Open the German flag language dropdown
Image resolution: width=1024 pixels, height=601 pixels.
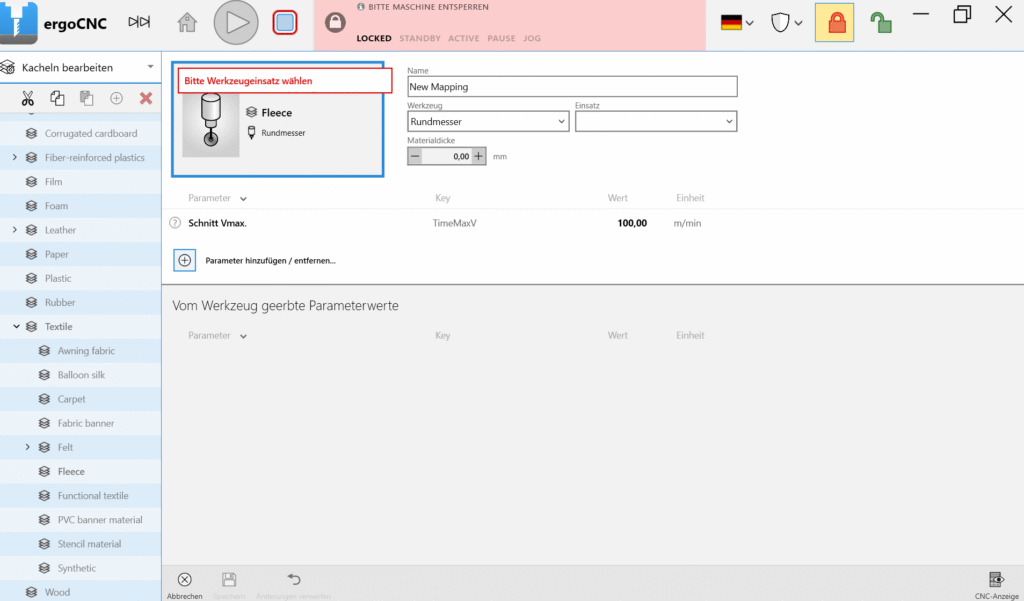click(x=737, y=22)
